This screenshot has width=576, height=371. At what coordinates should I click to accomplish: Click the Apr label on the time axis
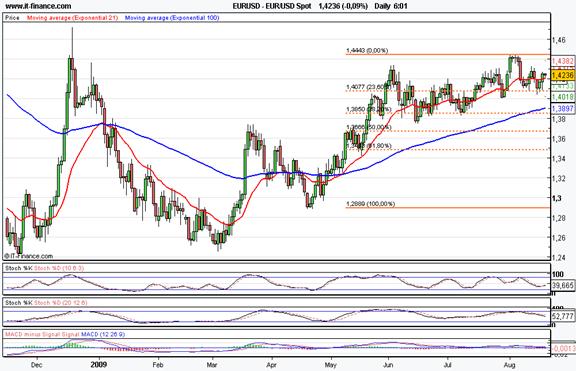point(271,365)
